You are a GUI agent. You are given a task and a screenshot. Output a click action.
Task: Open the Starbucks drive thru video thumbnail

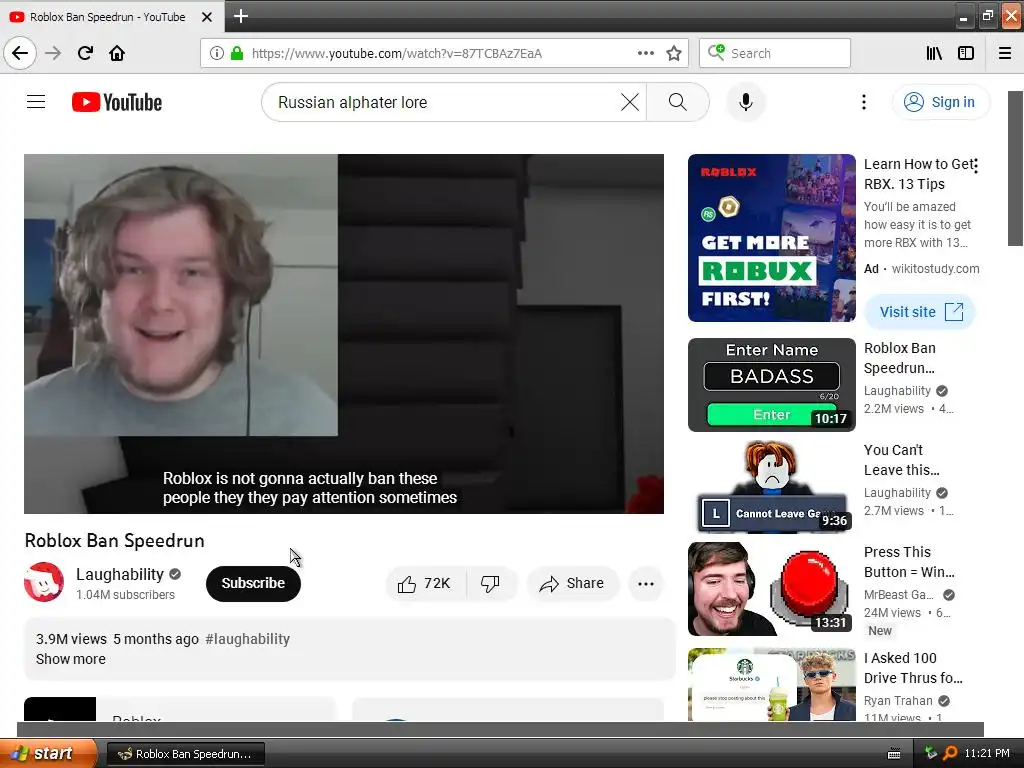coord(771,684)
